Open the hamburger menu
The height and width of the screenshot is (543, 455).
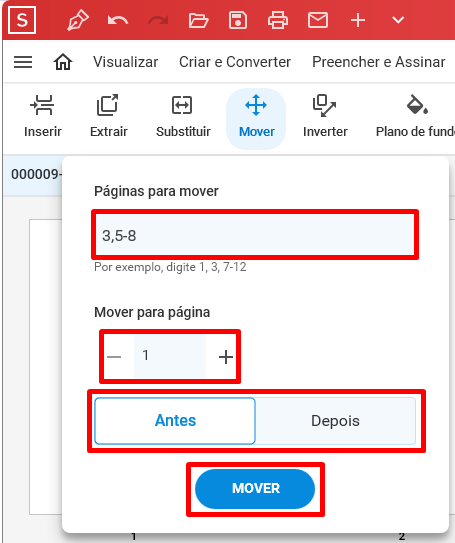point(23,62)
